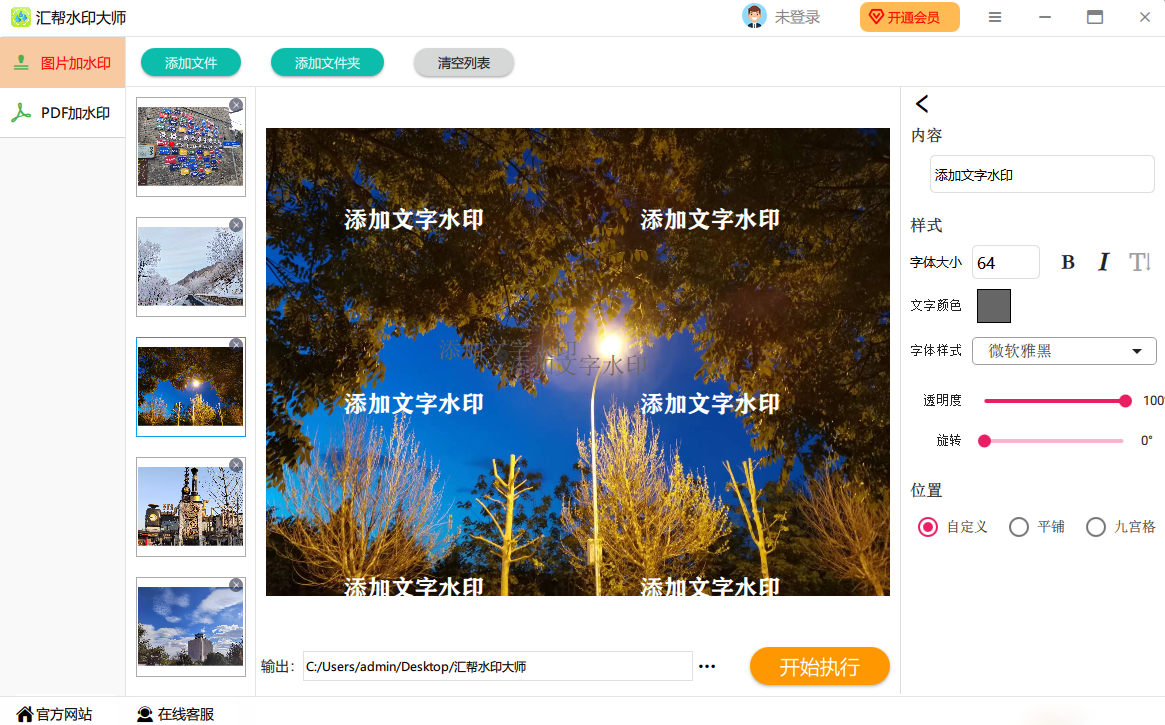This screenshot has width=1165, height=725.
Task: Click the back arrow in settings panel
Action: pyautogui.click(x=922, y=104)
